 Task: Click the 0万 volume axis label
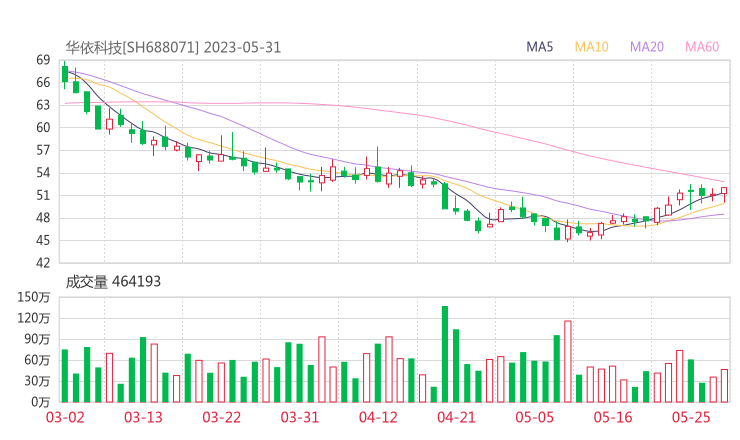(x=41, y=402)
